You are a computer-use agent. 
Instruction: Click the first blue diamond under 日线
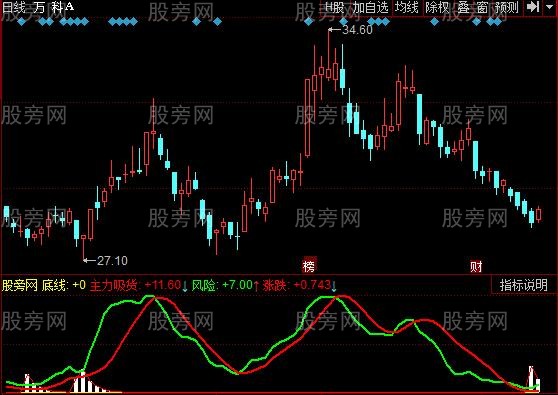click(x=22, y=22)
